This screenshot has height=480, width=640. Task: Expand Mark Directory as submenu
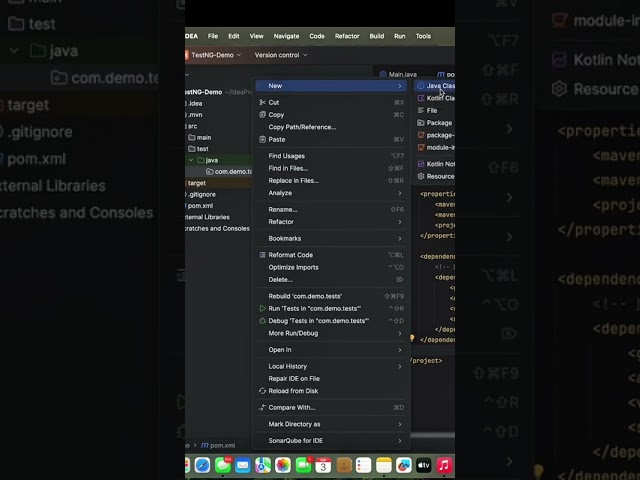331,424
